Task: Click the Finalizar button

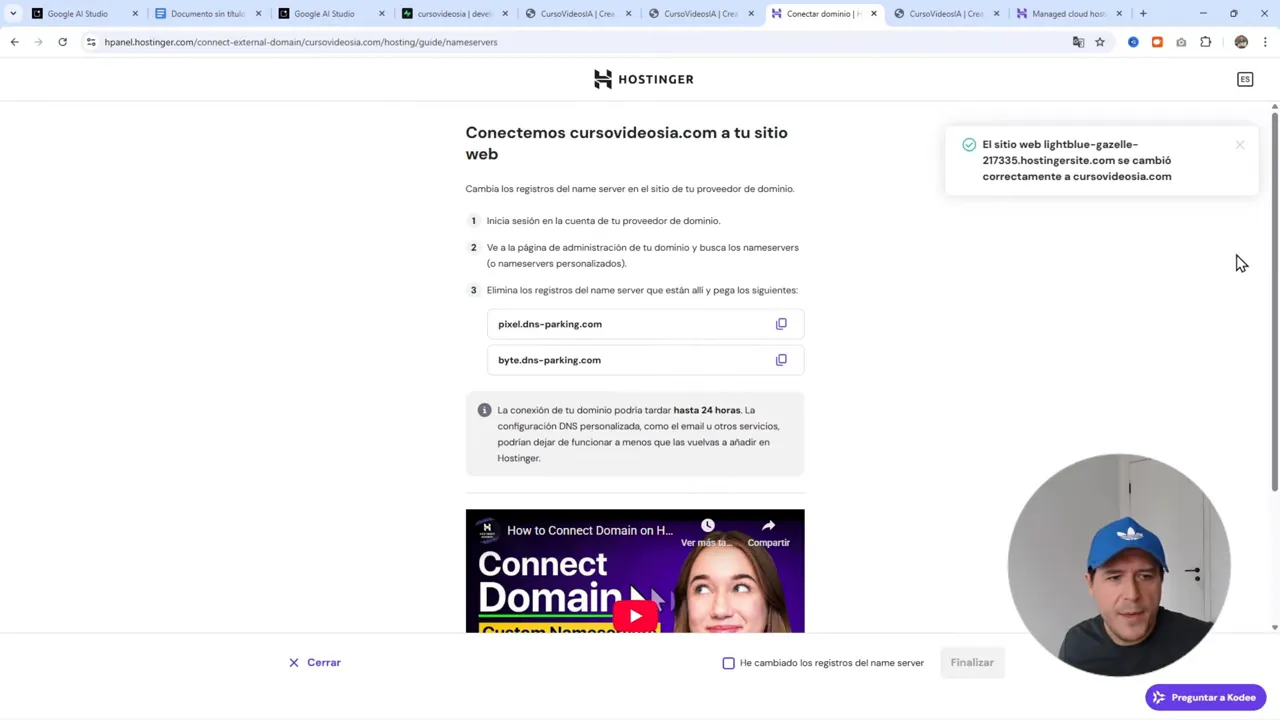Action: coord(971,662)
